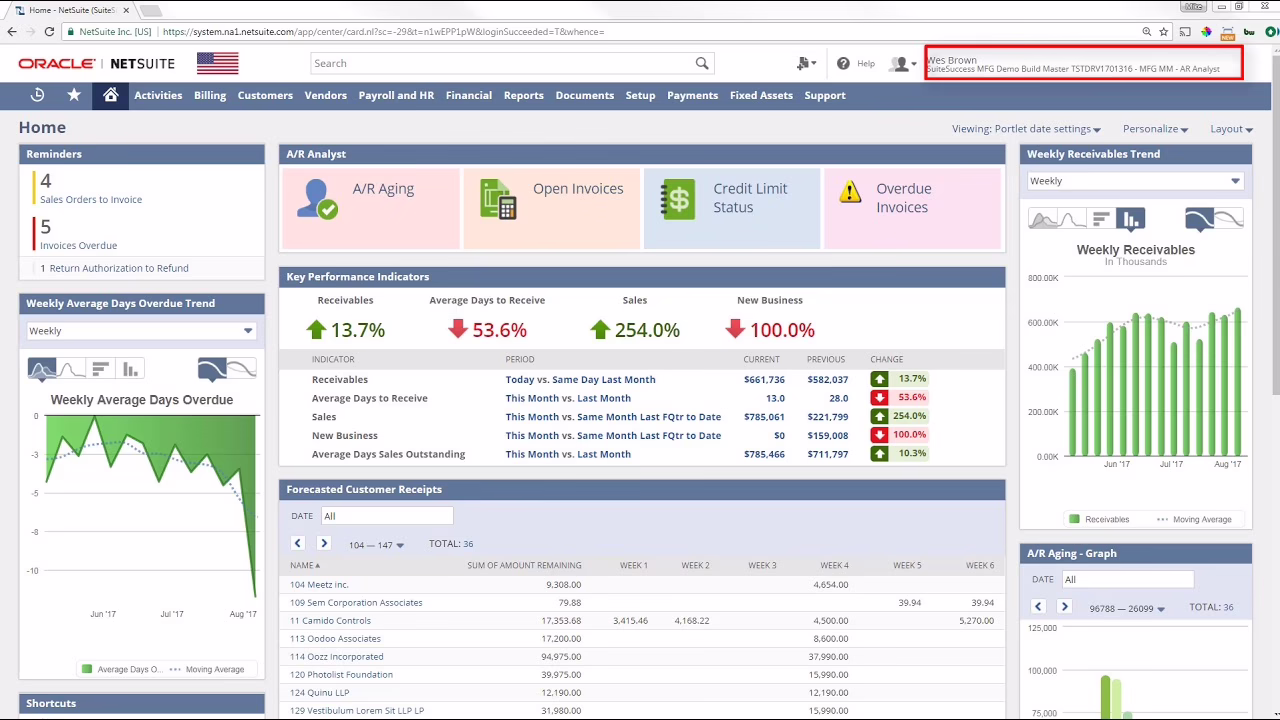This screenshot has height=720, width=1280.
Task: Click the Date field in Forecasted Customer Receipts
Action: [x=387, y=516]
